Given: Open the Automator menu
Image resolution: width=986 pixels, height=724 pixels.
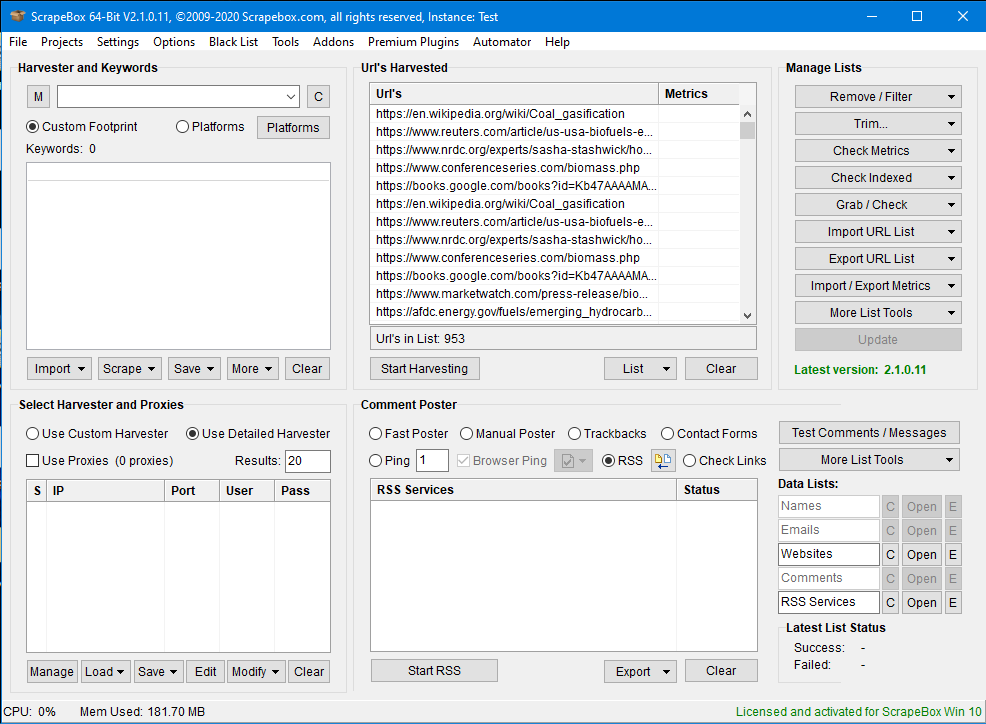Looking at the screenshot, I should (502, 42).
